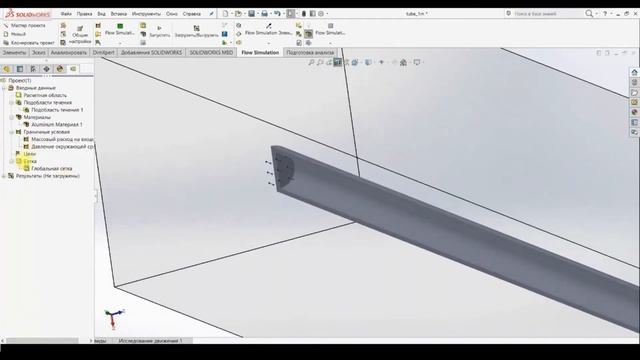
Task: Click the zoom to fit magnifier
Action: [x=311, y=62]
